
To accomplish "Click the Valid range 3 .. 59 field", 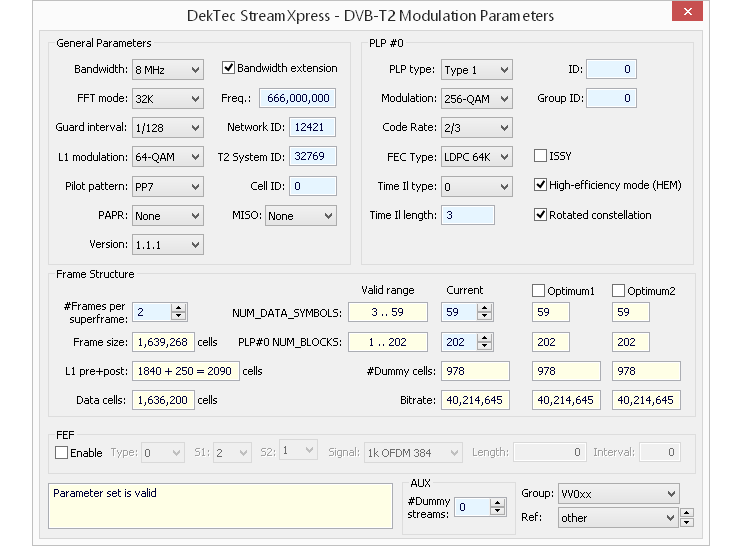I will 388,312.
